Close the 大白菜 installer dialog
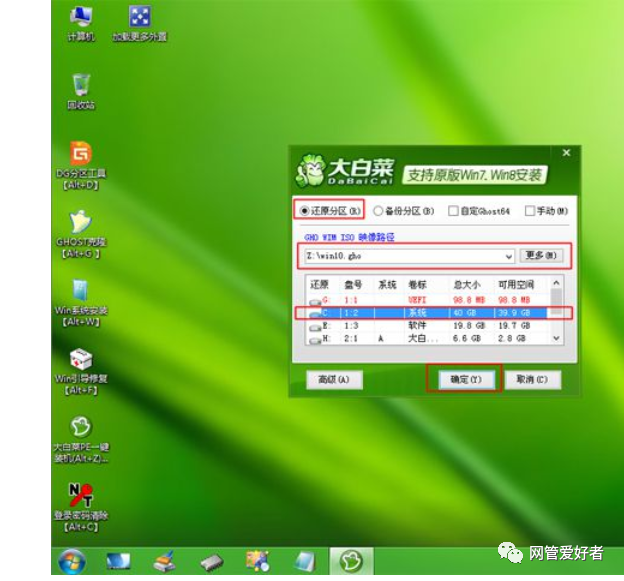Viewport: 624px width, 581px height. pos(566,153)
